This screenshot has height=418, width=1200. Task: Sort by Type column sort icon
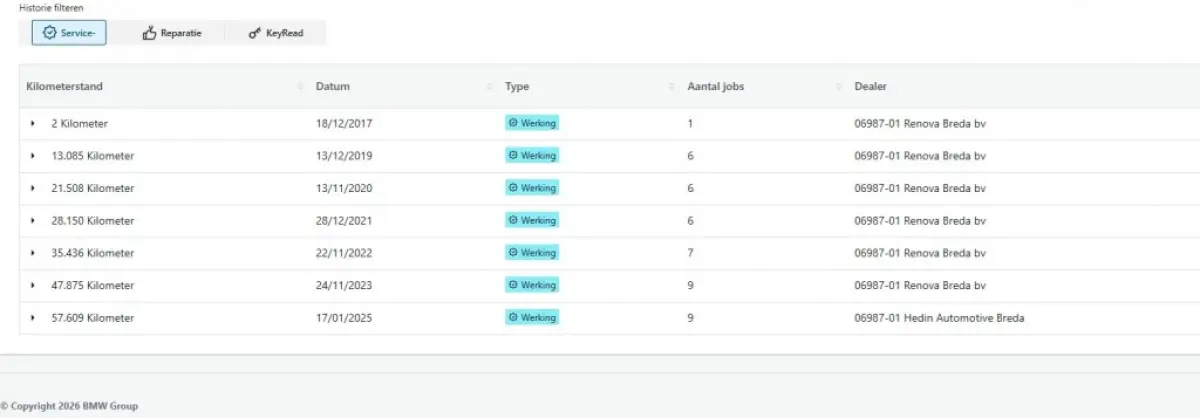tap(672, 87)
